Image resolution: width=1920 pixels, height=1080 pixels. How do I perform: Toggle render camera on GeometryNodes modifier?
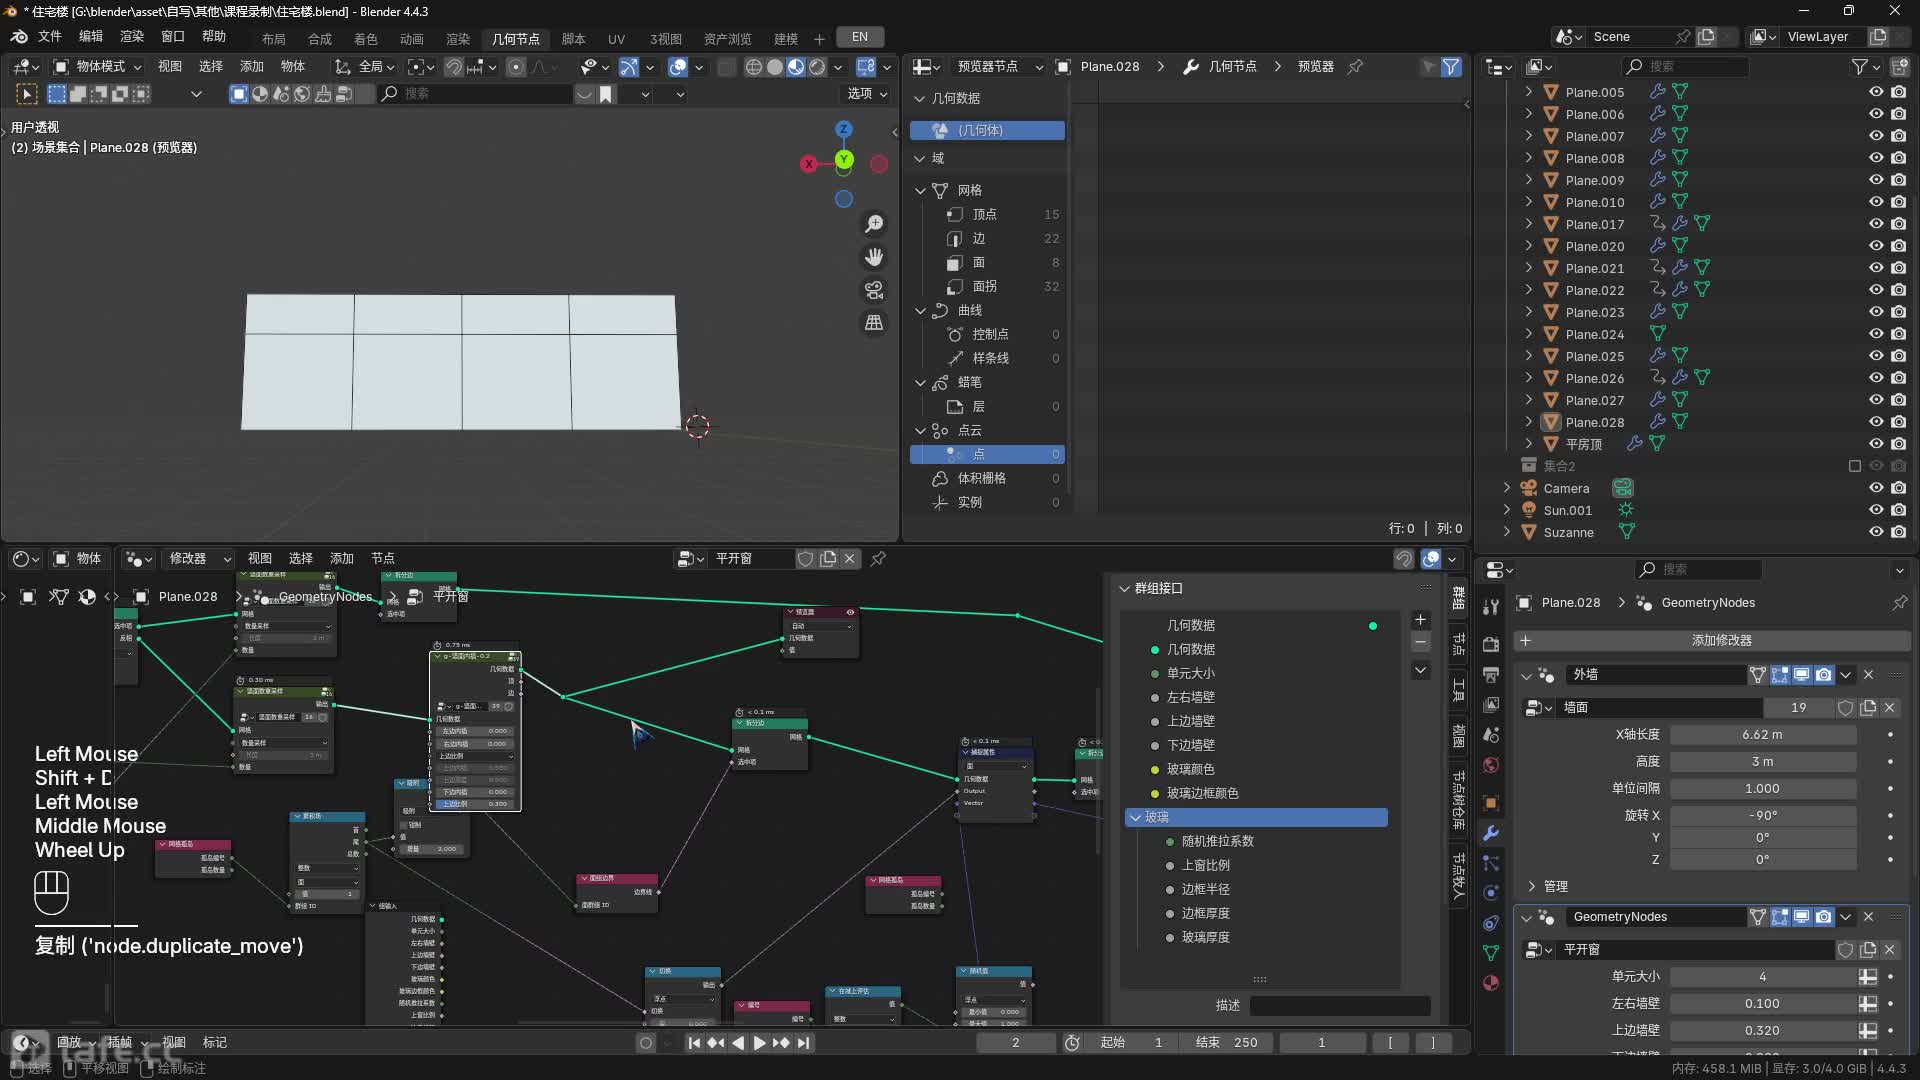[x=1824, y=917]
